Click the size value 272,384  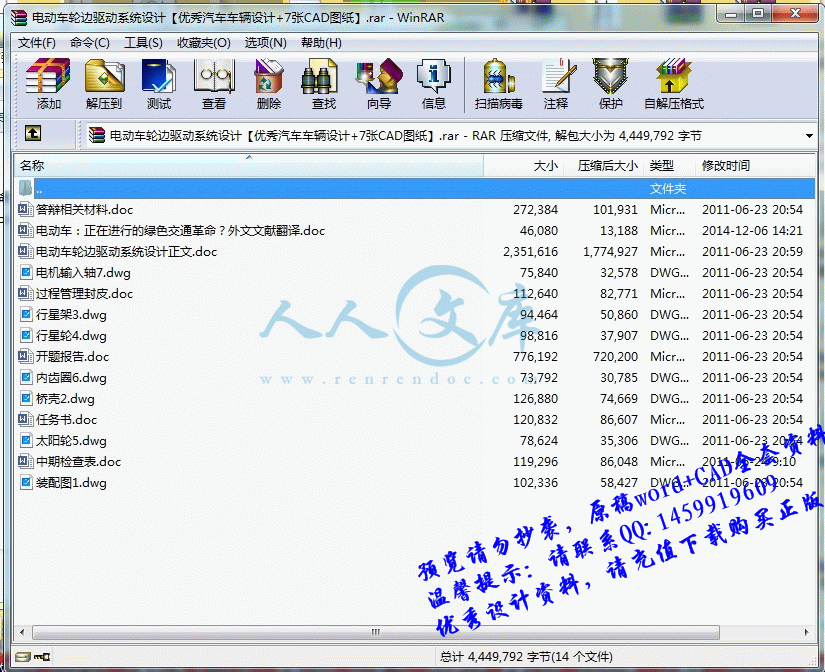535,209
